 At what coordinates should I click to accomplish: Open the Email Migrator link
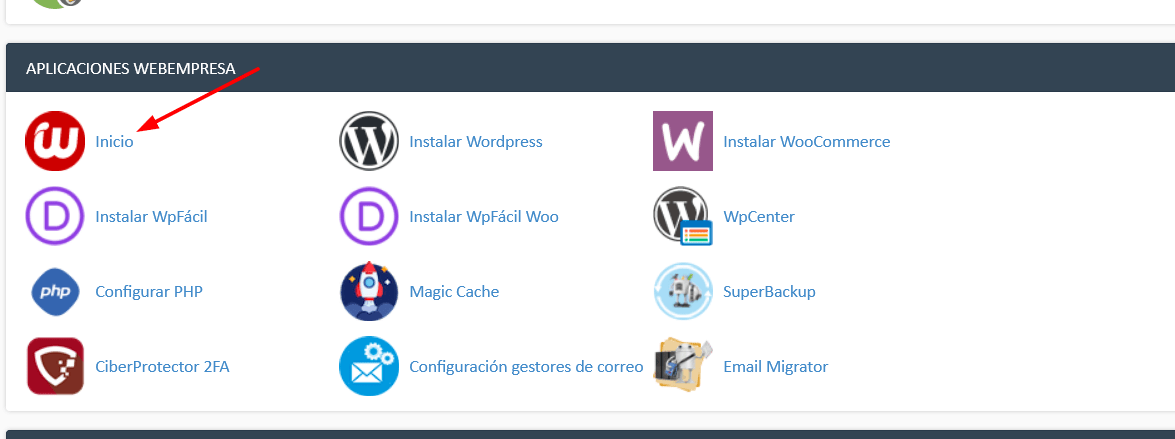tap(776, 367)
